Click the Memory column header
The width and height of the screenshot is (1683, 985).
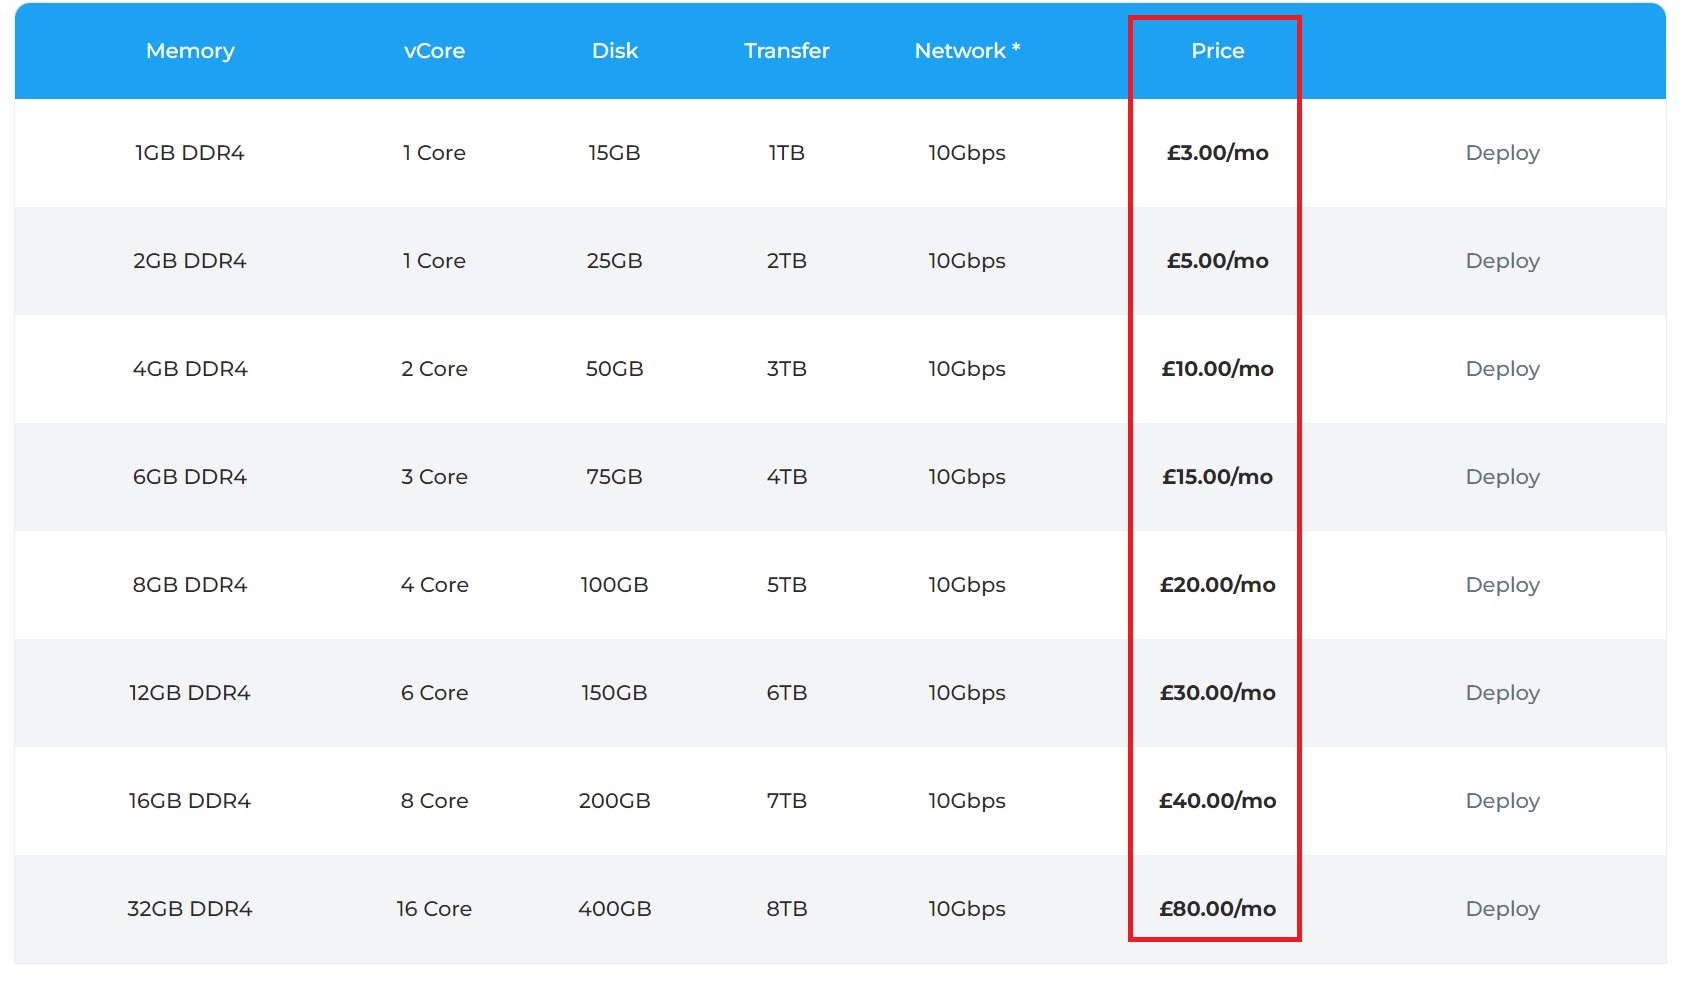(190, 51)
